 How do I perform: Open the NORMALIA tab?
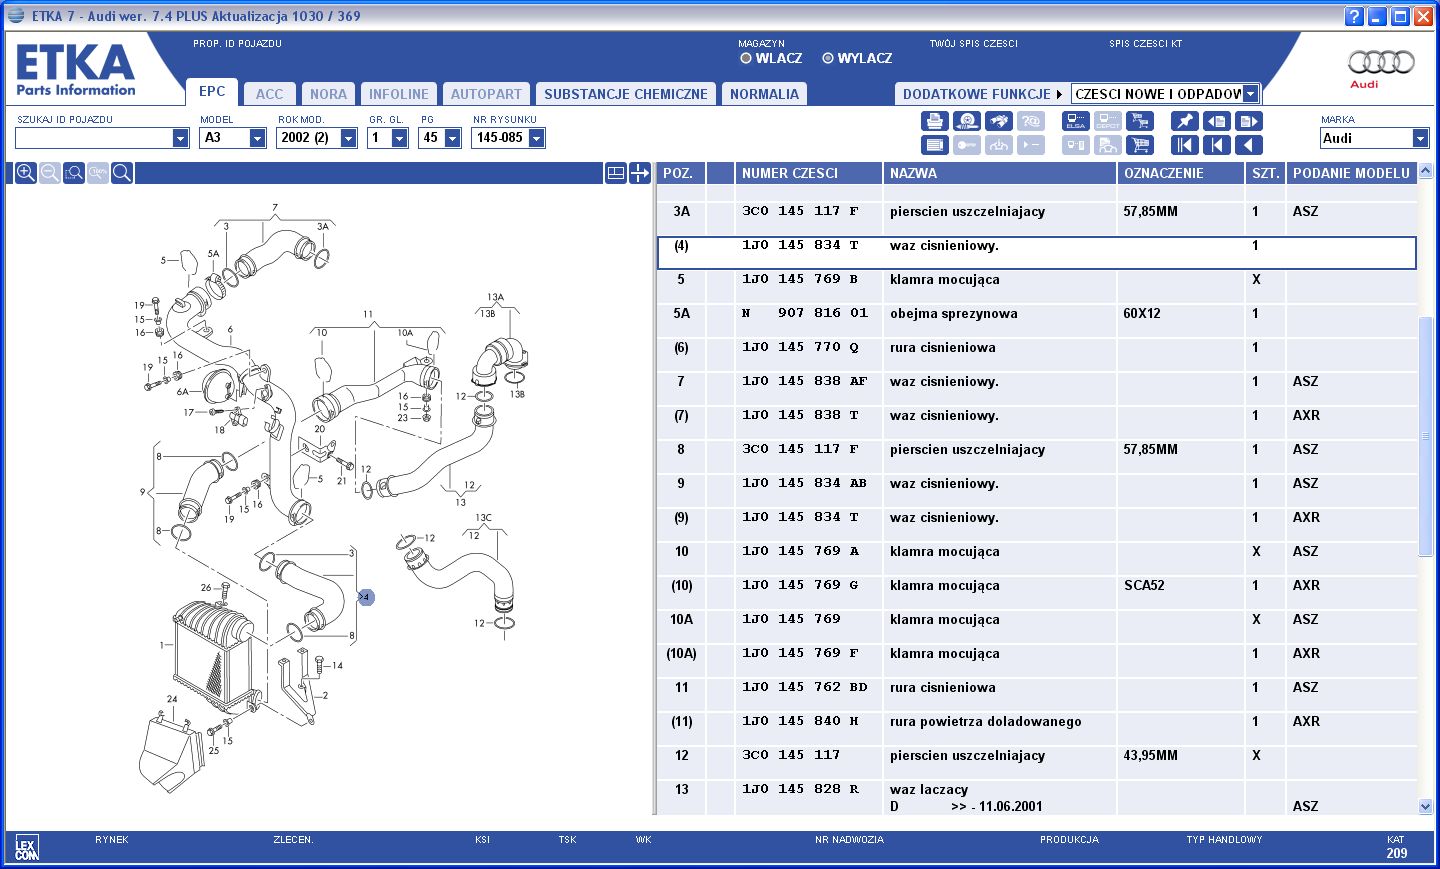764,94
